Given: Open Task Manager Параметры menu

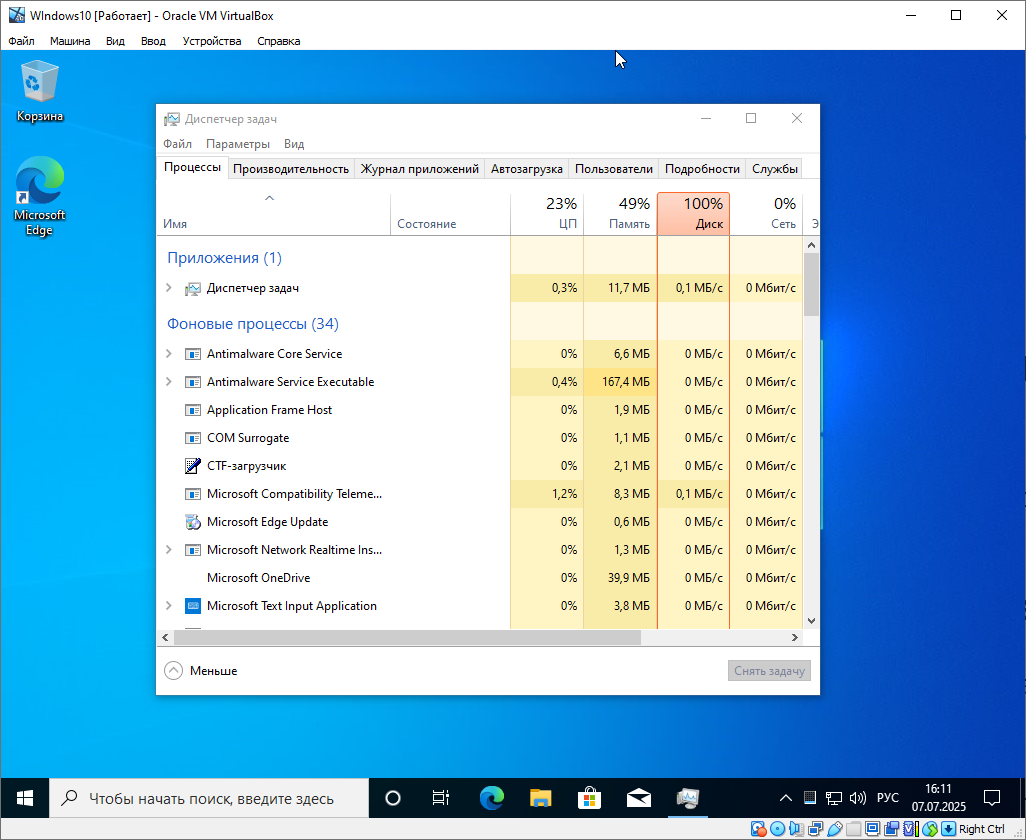Looking at the screenshot, I should point(238,144).
